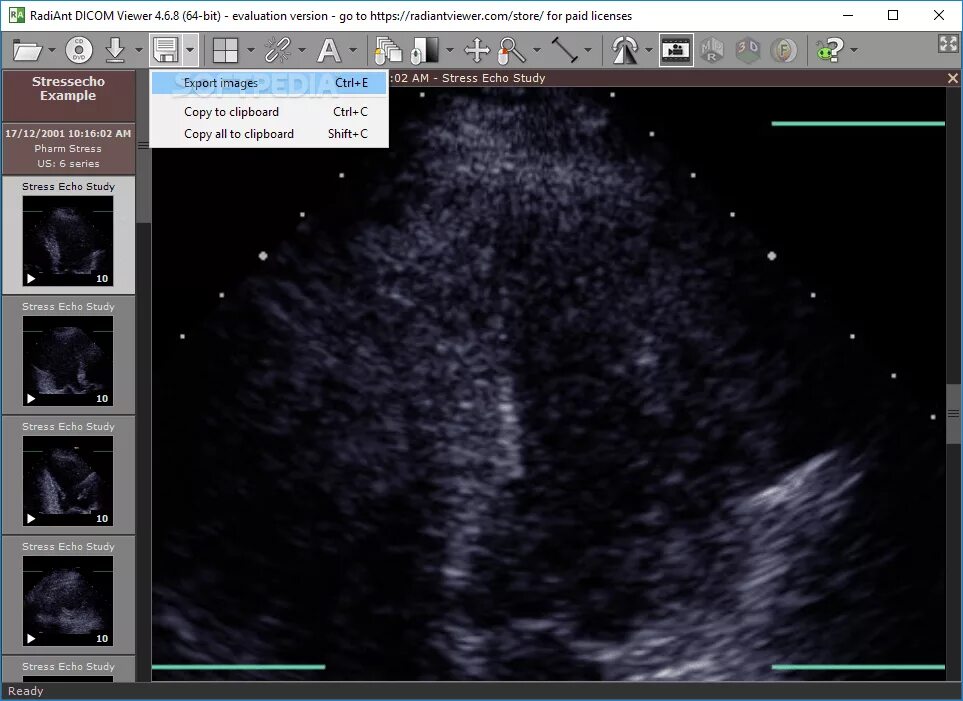Image resolution: width=963 pixels, height=701 pixels.
Task: Toggle the series synchronization chain icon
Action: [x=278, y=50]
